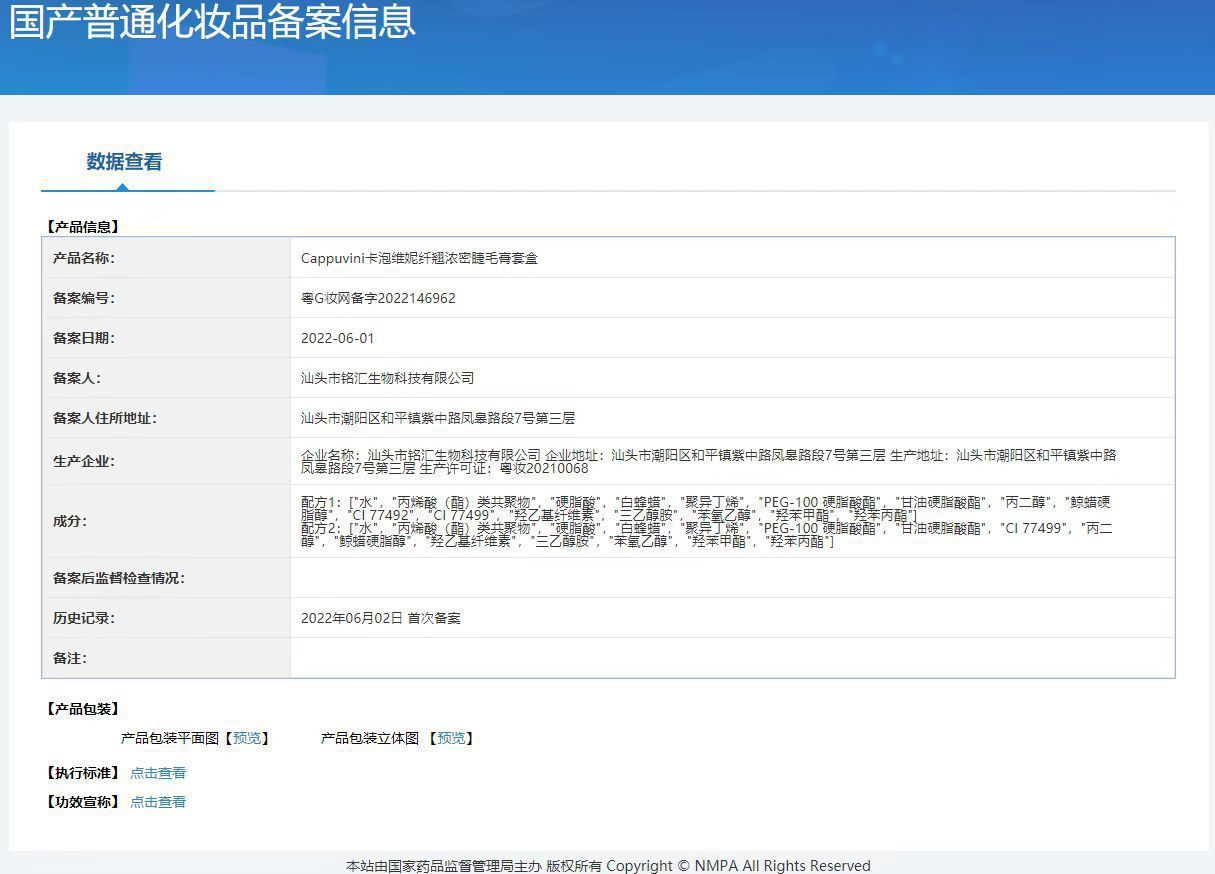Click the 备案人住所地址 address value
Screen dimensions: 1215x874
(438, 418)
